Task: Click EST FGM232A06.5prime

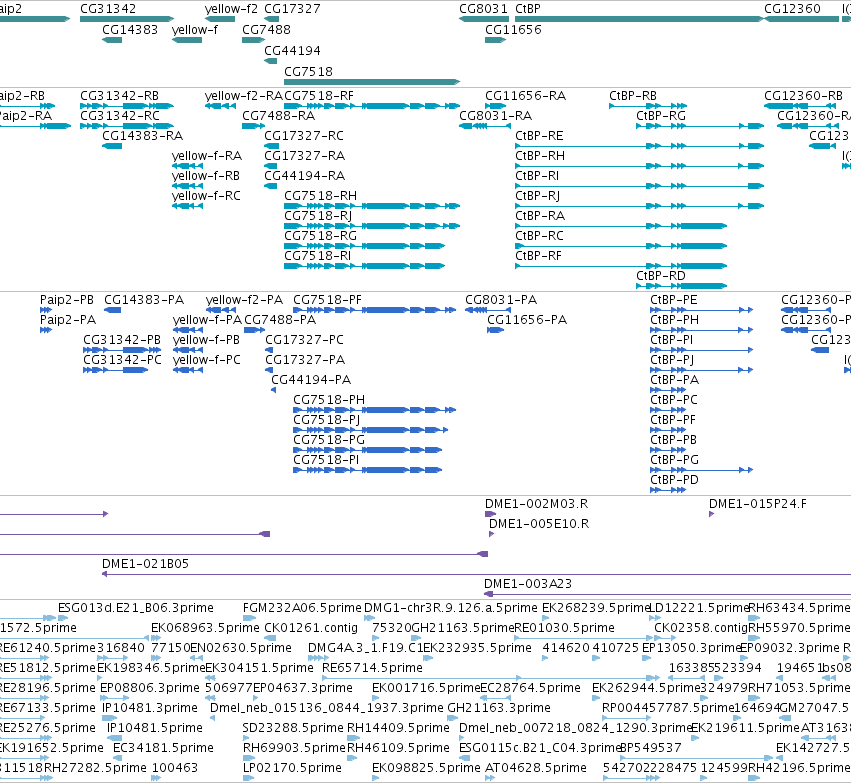Action: 302,608
